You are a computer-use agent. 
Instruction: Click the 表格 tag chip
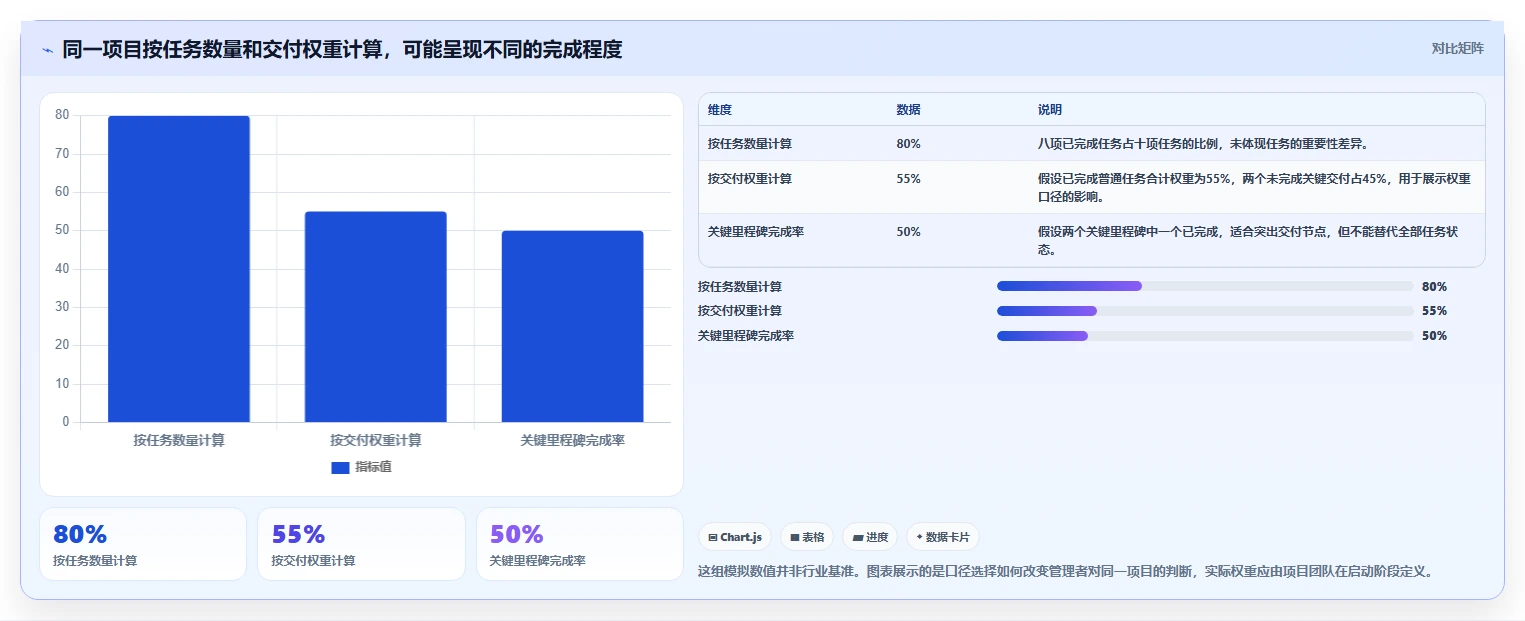[807, 537]
